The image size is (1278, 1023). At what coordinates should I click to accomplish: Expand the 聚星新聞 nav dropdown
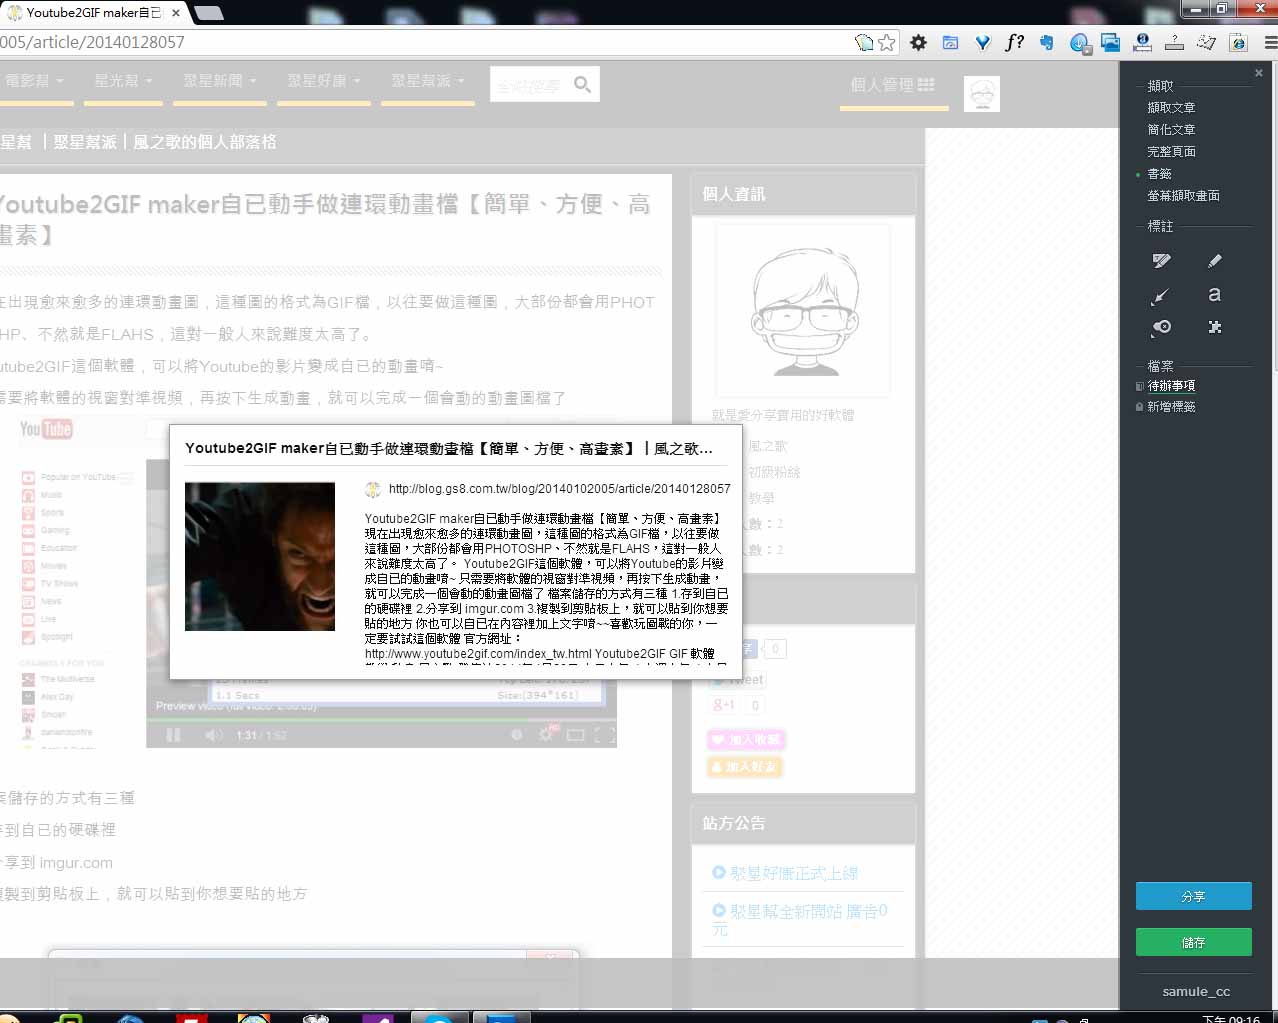coord(220,81)
